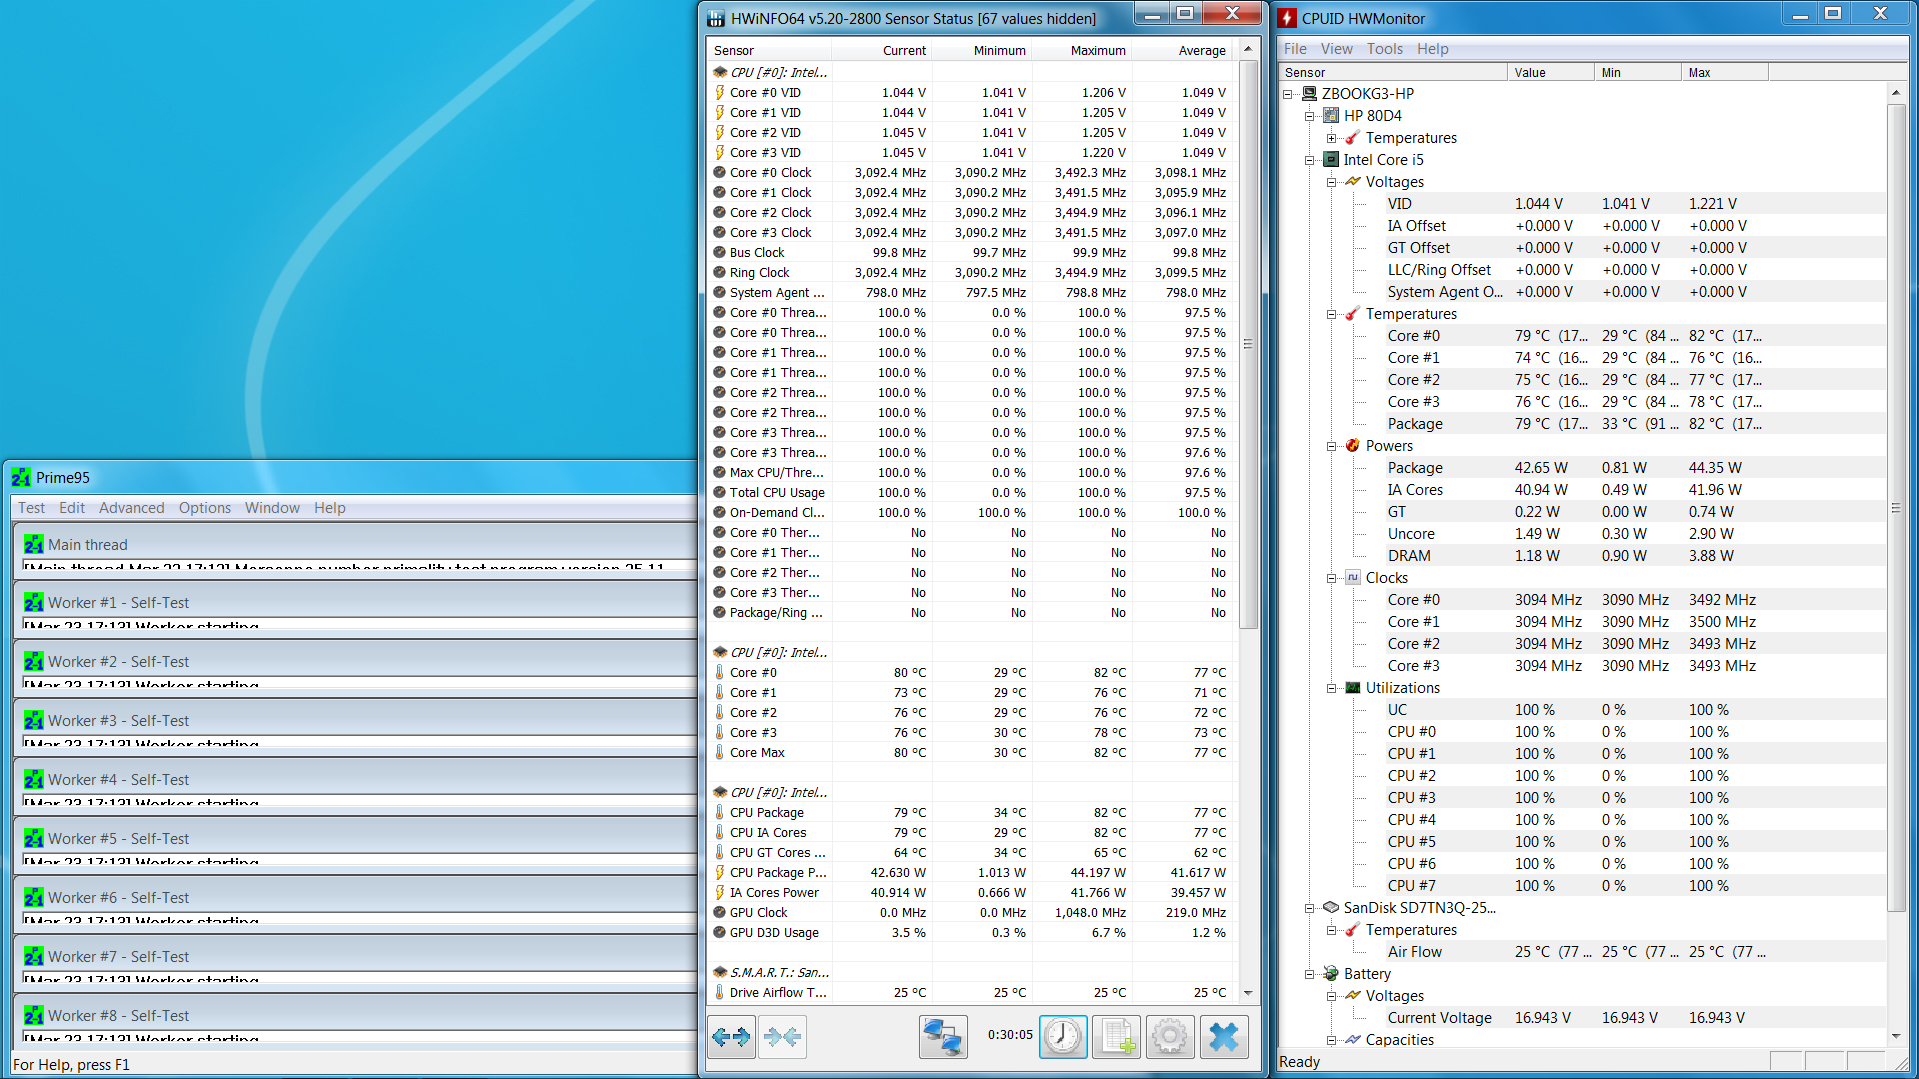
Task: Click CPU chip icon beside Intel Core i5
Action: click(x=1331, y=160)
